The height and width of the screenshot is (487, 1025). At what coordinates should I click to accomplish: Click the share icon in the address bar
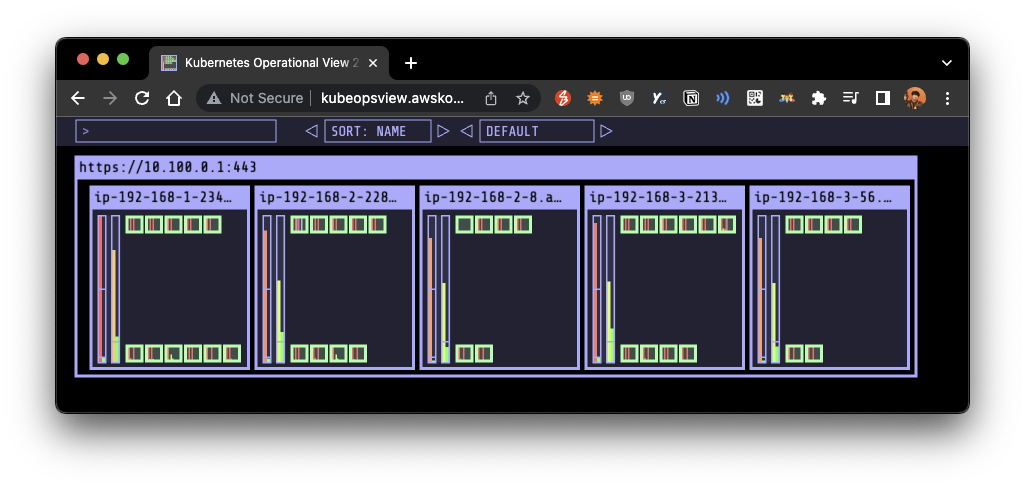[491, 98]
